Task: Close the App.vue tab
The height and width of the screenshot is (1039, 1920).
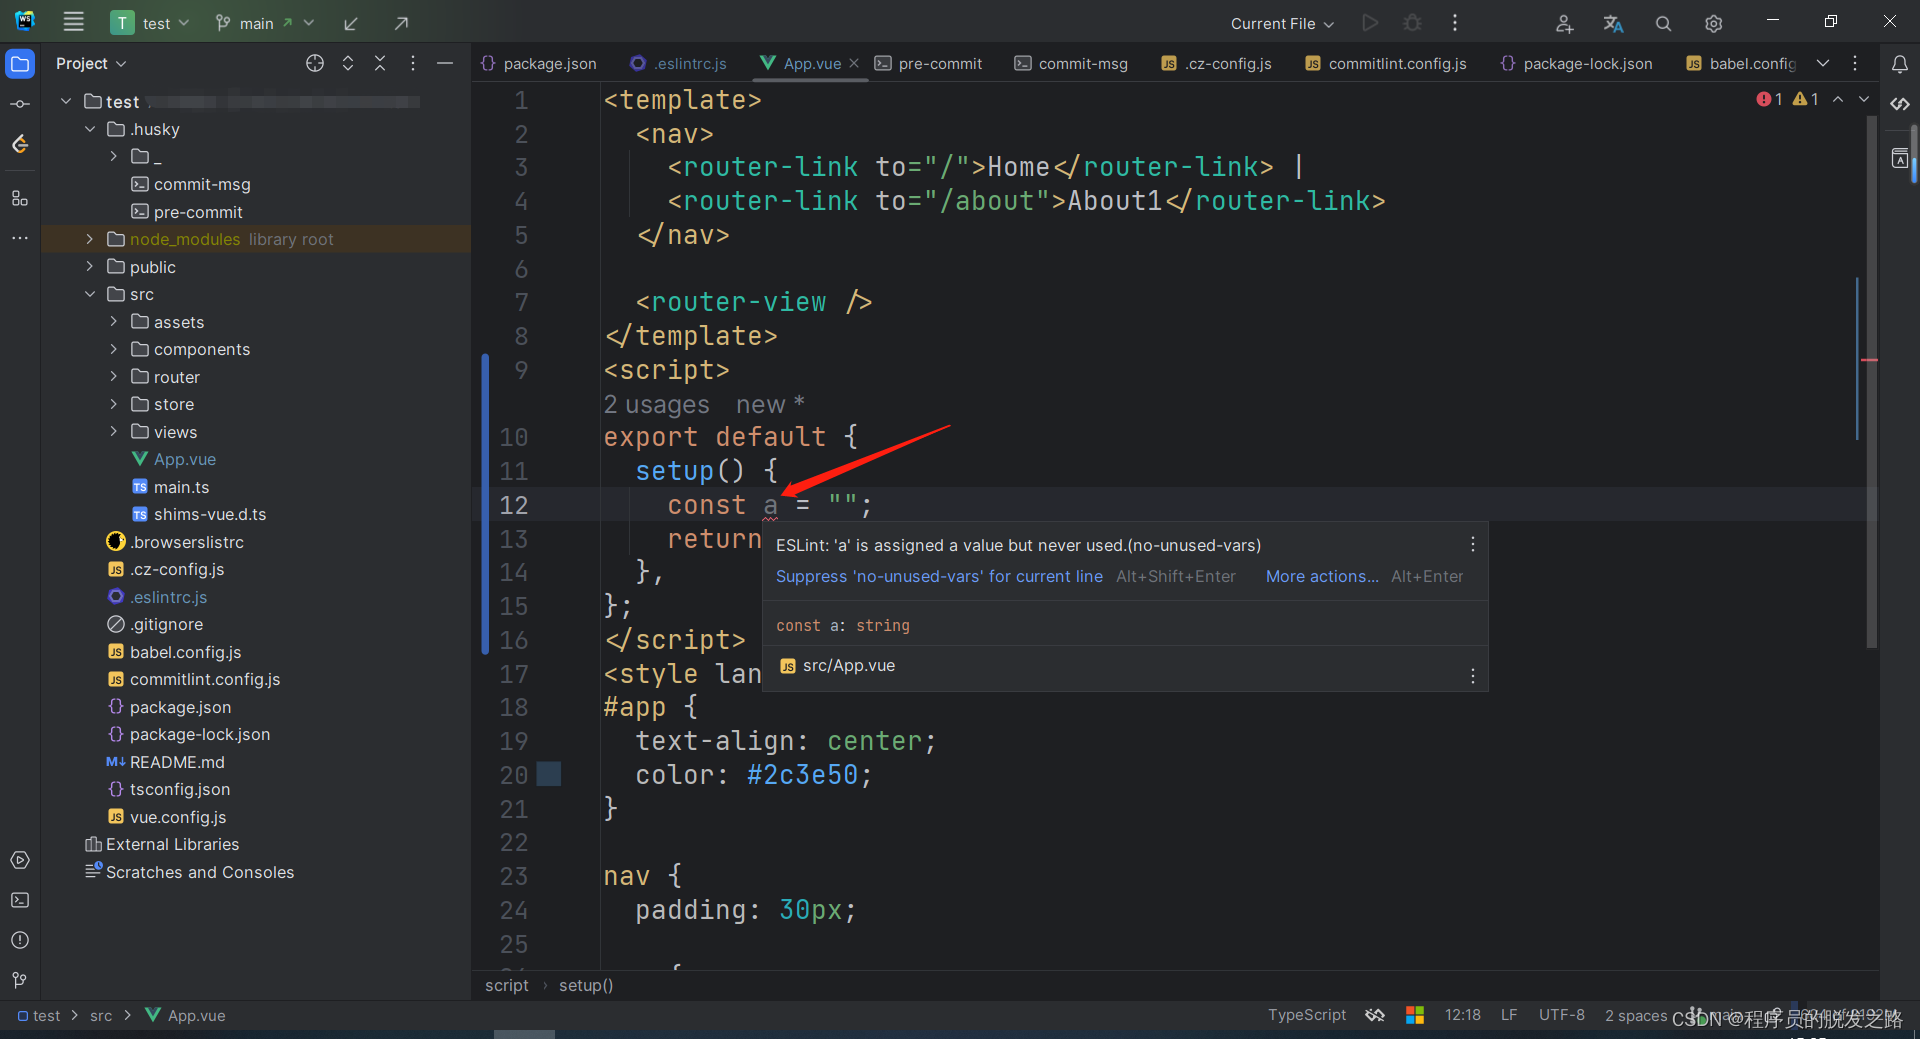Action: [854, 63]
